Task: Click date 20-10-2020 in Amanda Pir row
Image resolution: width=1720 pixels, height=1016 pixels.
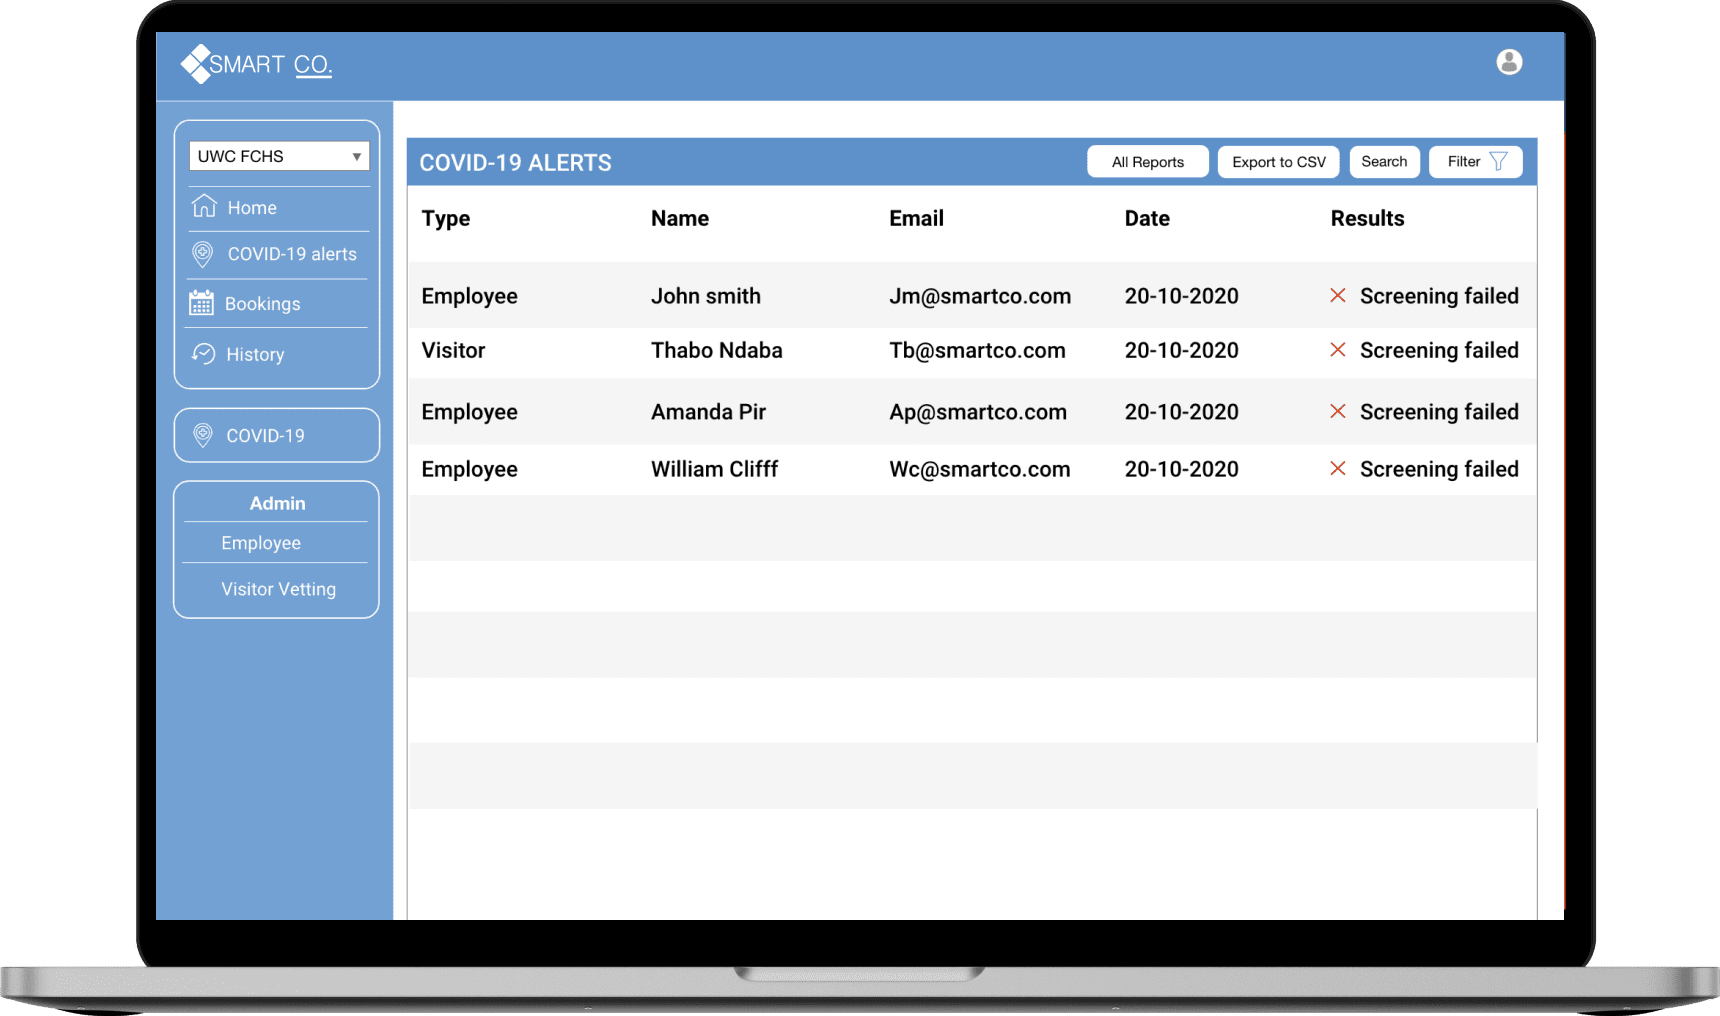Action: (1181, 412)
